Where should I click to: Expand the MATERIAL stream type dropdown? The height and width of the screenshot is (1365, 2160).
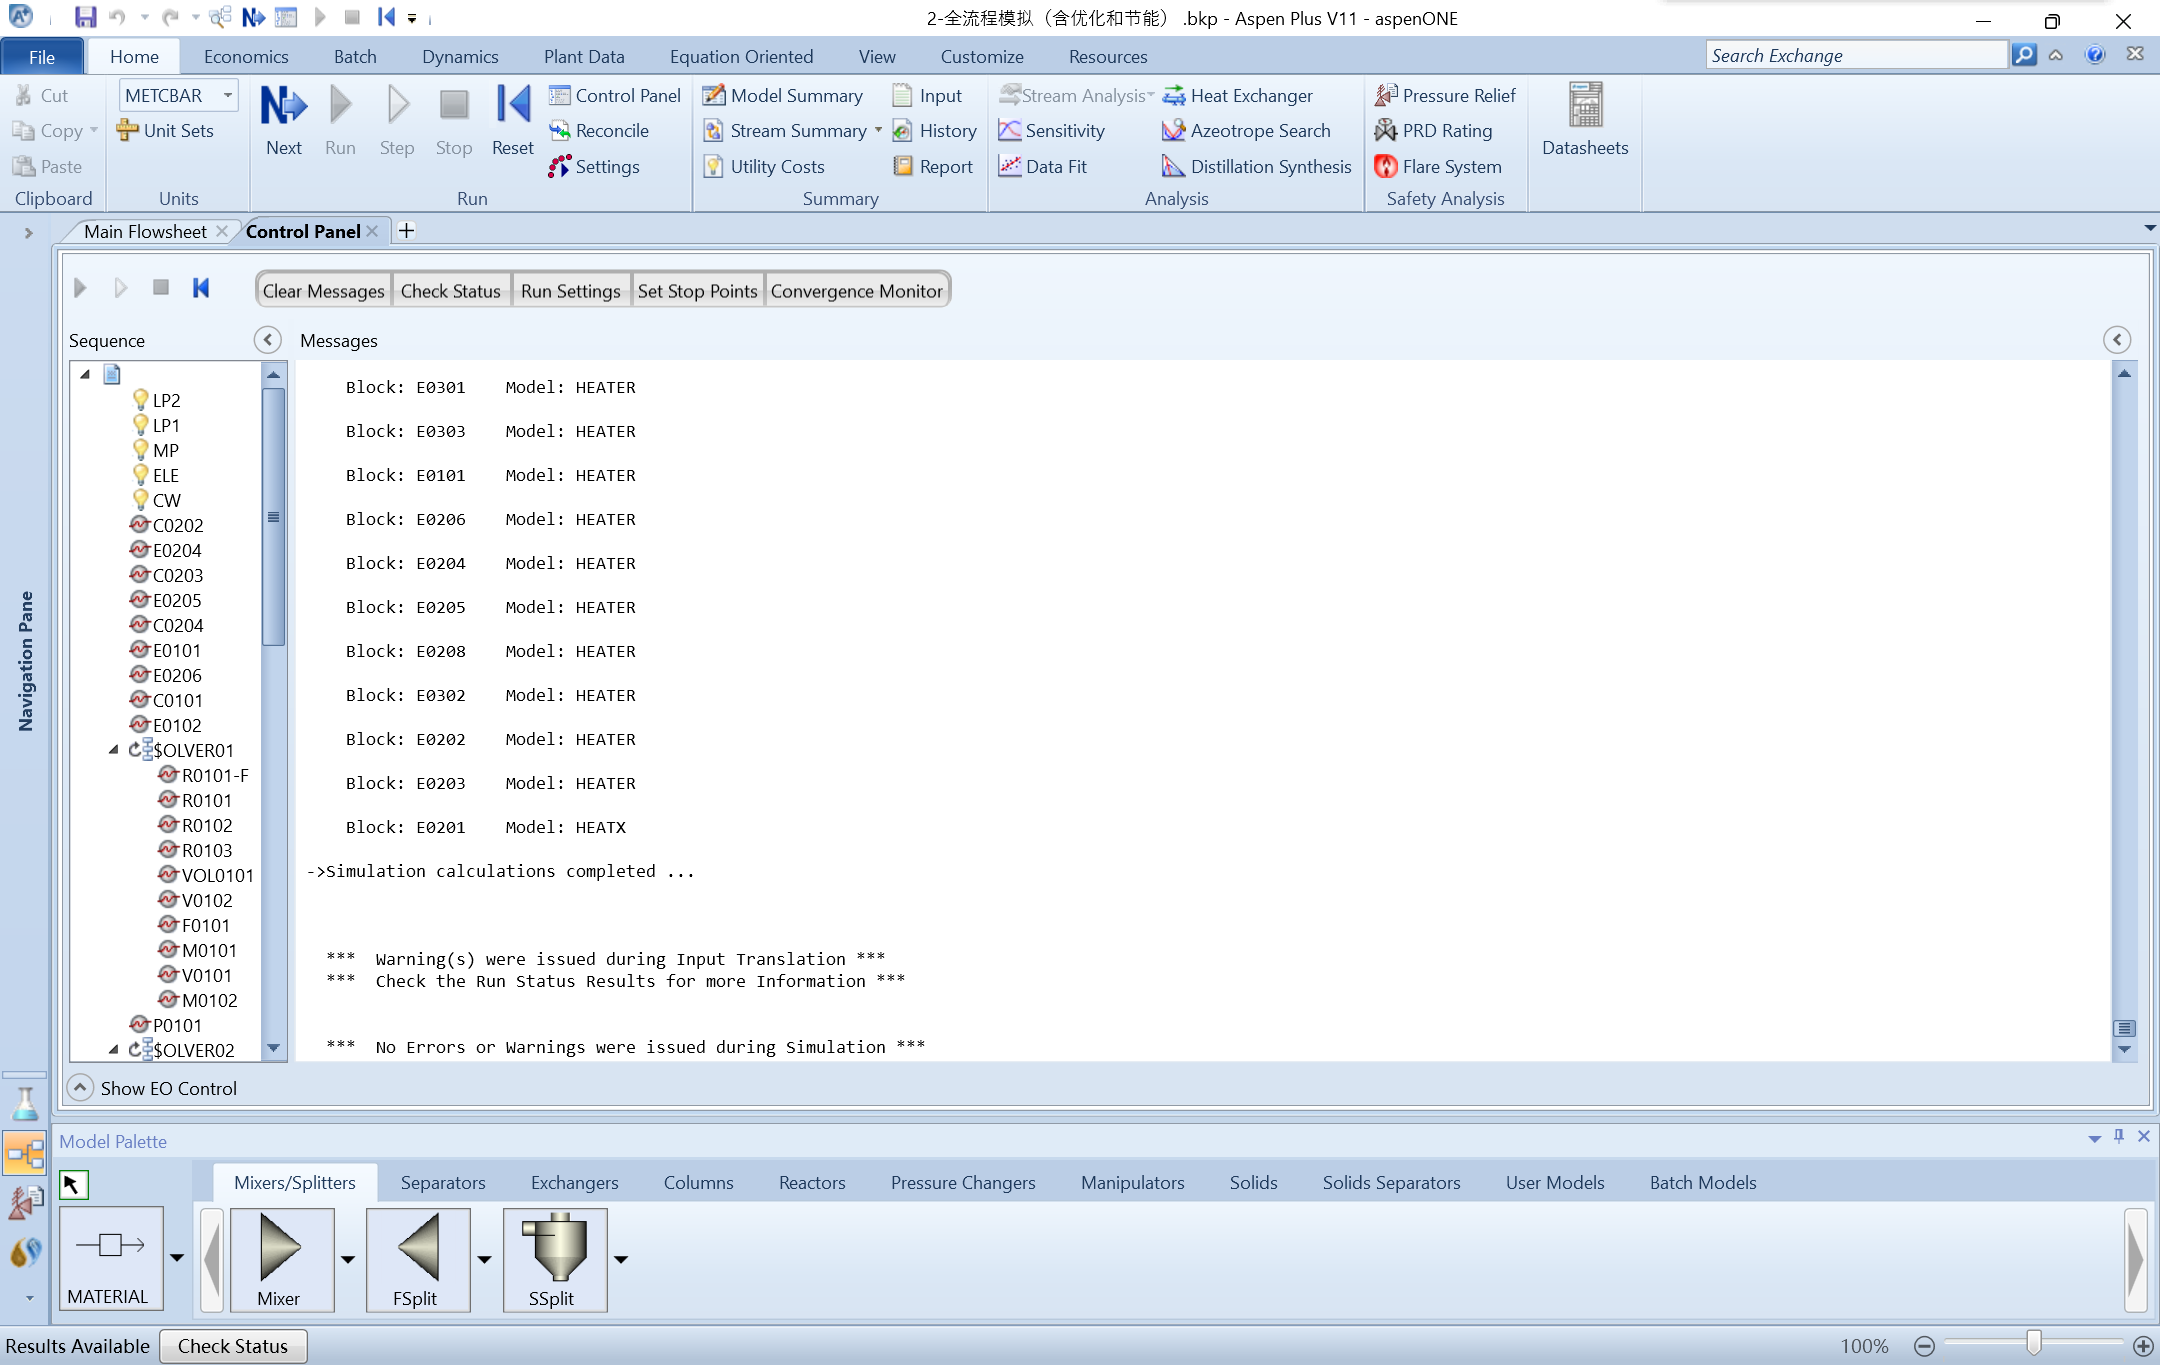point(177,1258)
